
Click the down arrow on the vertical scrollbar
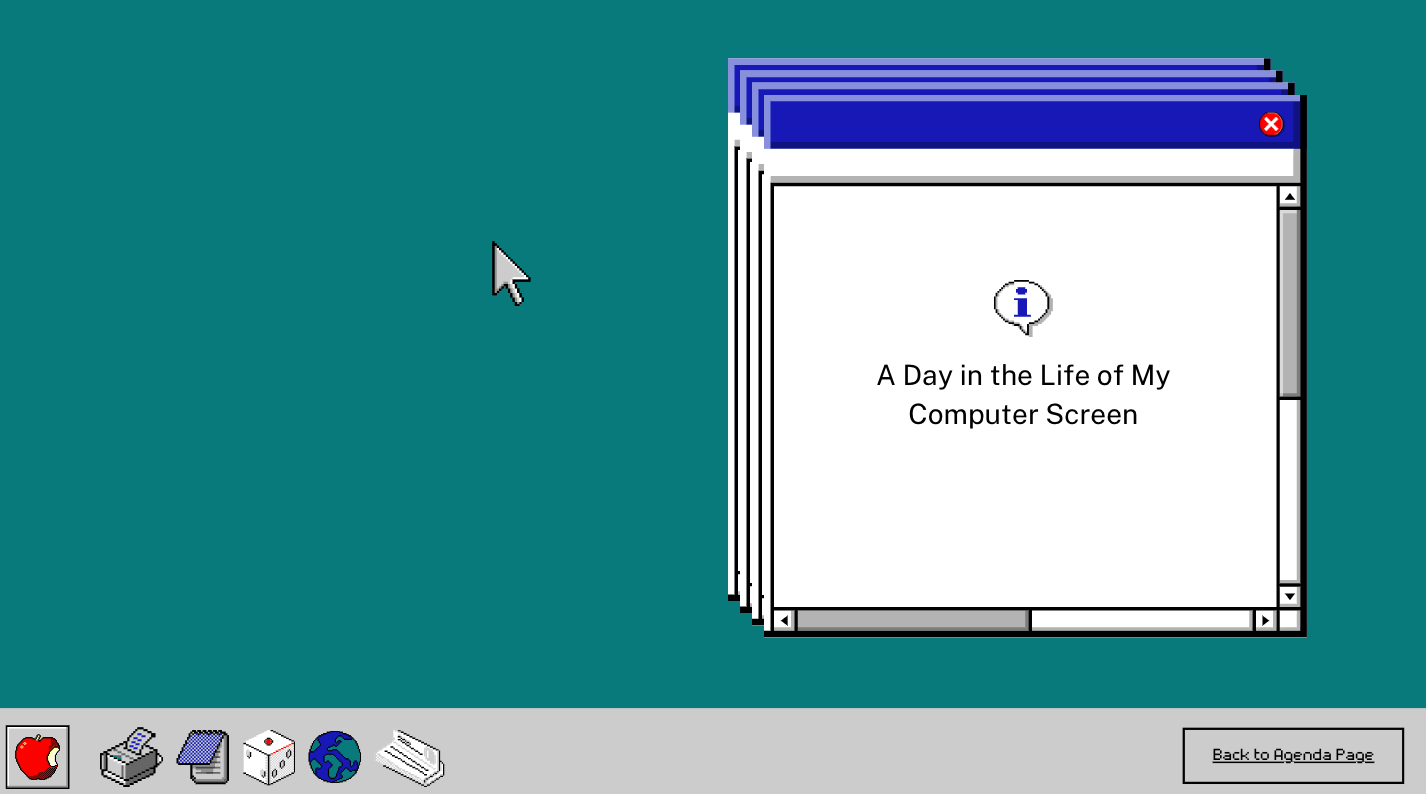pyautogui.click(x=1289, y=597)
